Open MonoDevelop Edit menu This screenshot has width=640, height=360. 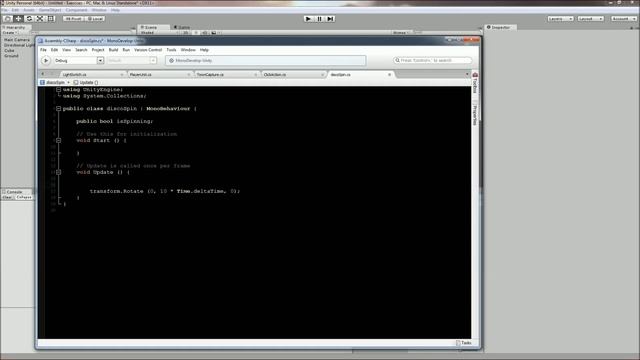(54, 50)
